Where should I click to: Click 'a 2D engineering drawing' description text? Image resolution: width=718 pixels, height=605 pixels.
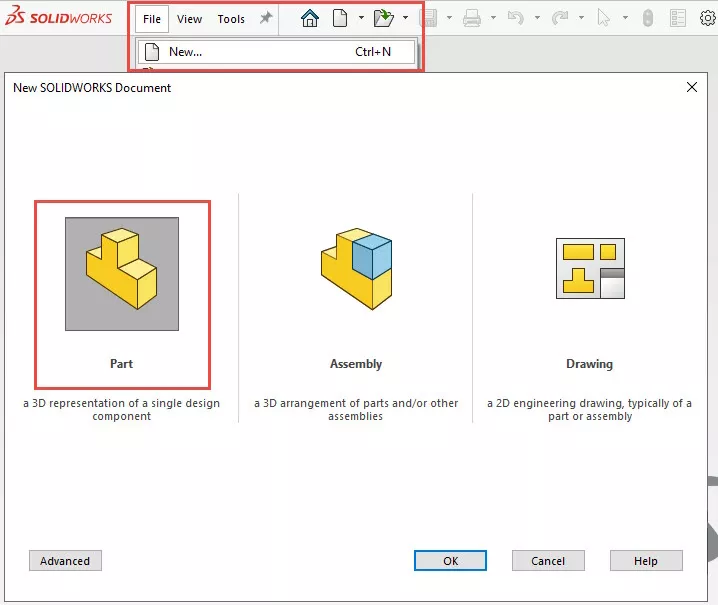[x=589, y=409]
